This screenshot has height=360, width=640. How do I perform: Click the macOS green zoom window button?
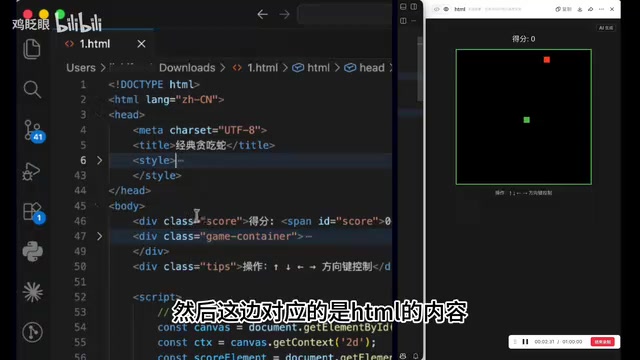tap(60, 15)
